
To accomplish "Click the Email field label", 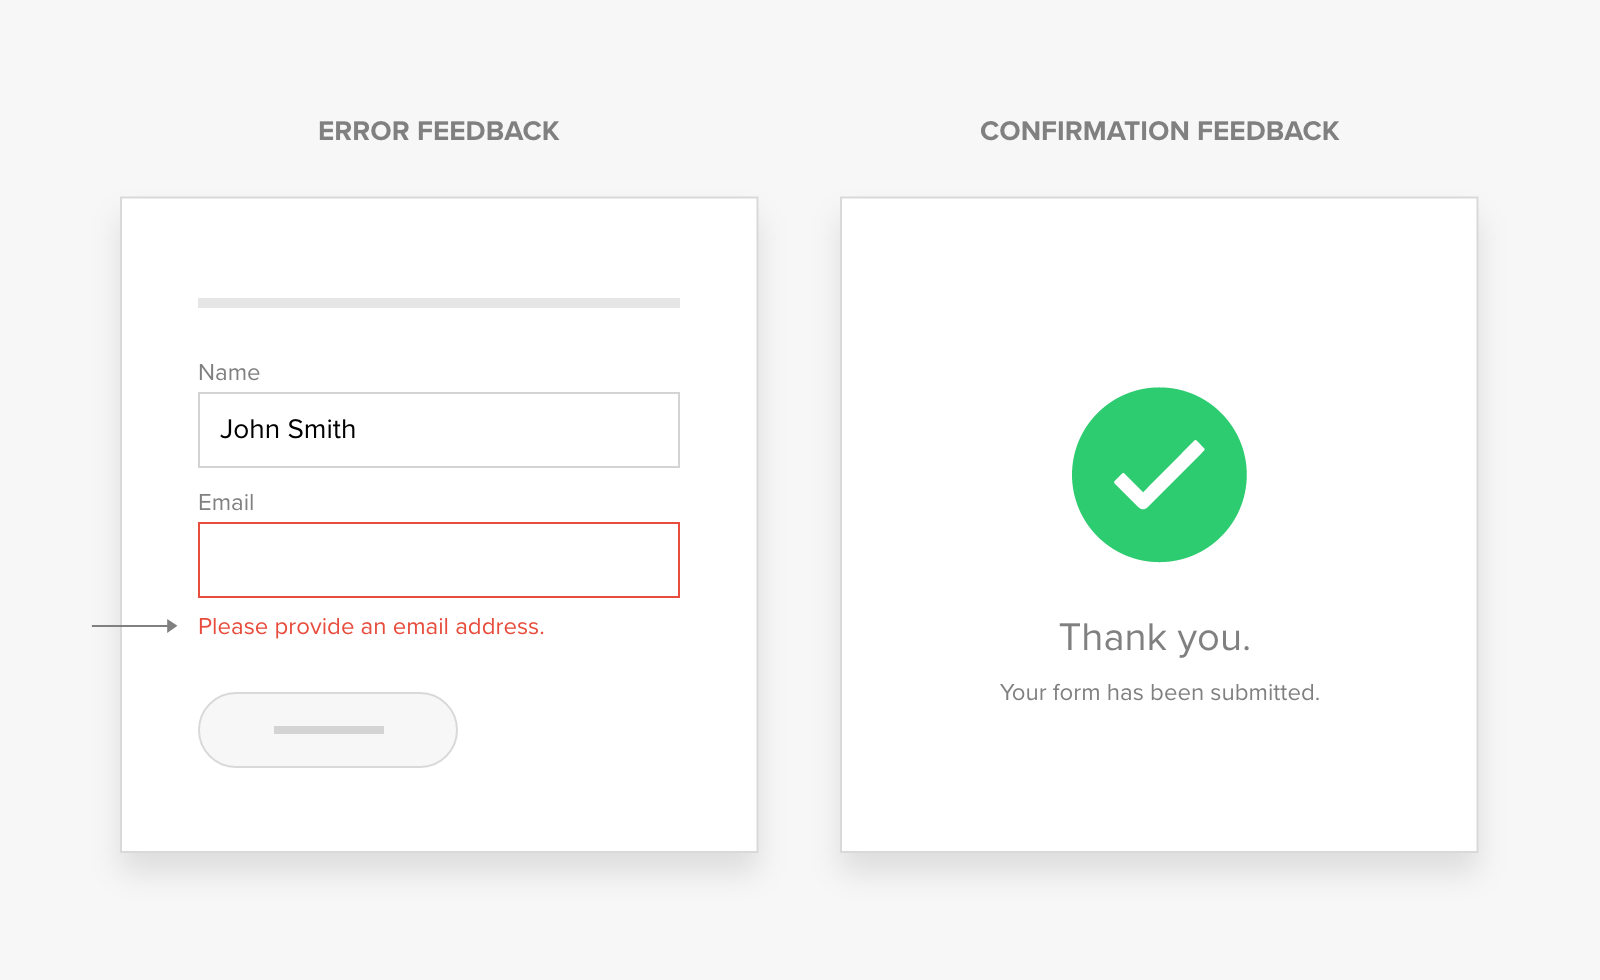I will click(226, 502).
